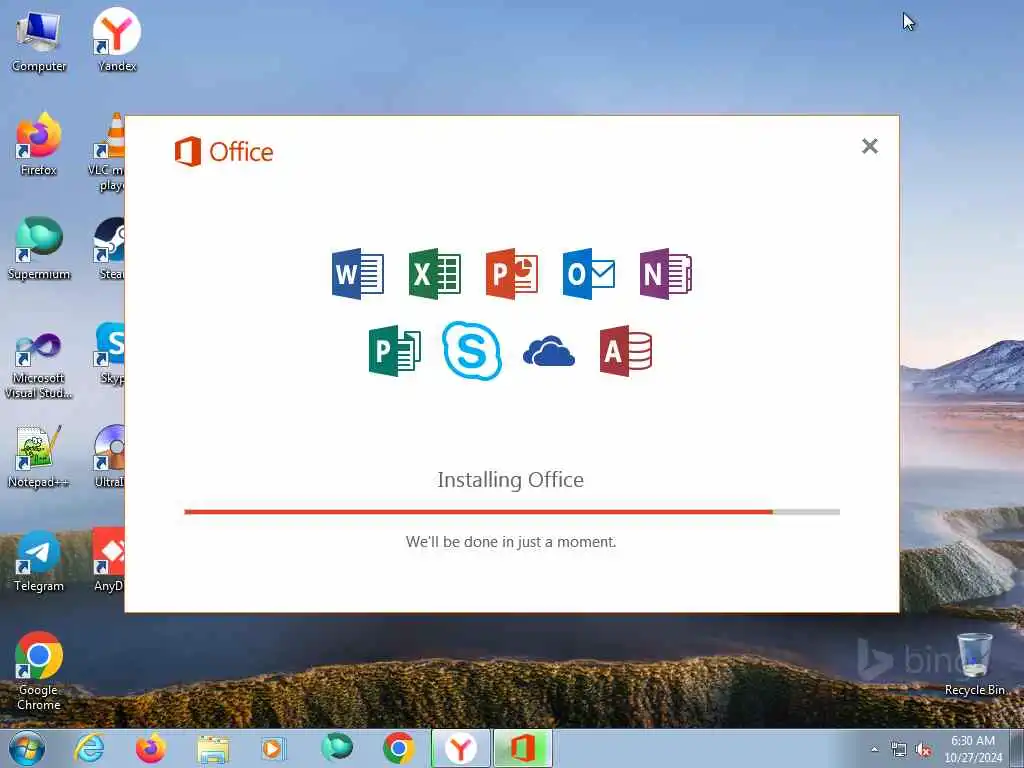Click the Skype for Business icon in the installer
Screen dimensions: 1024x768
pos(472,351)
